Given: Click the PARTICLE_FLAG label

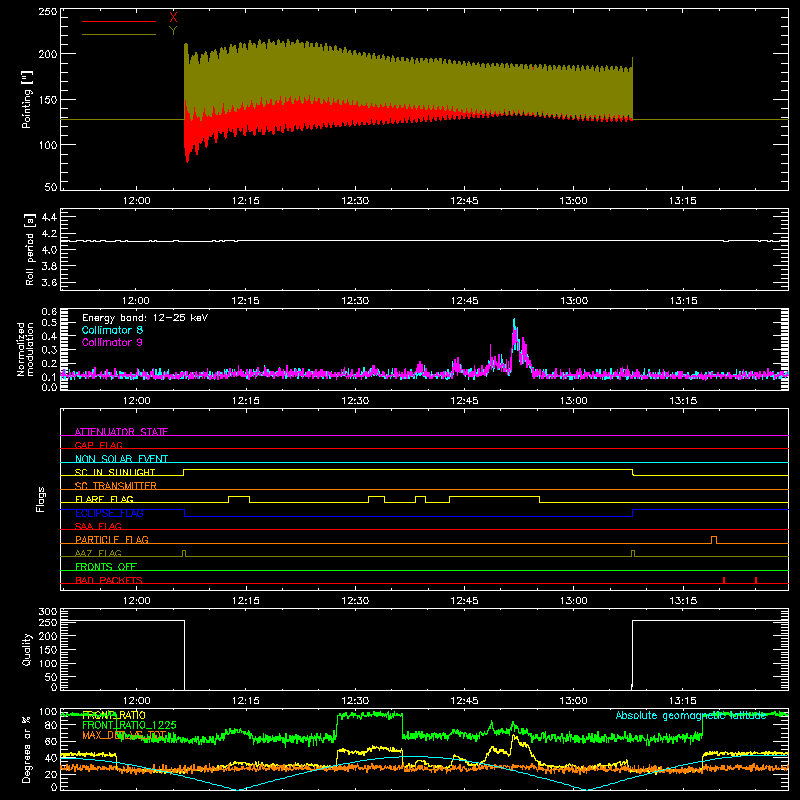Looking at the screenshot, I should [112, 539].
